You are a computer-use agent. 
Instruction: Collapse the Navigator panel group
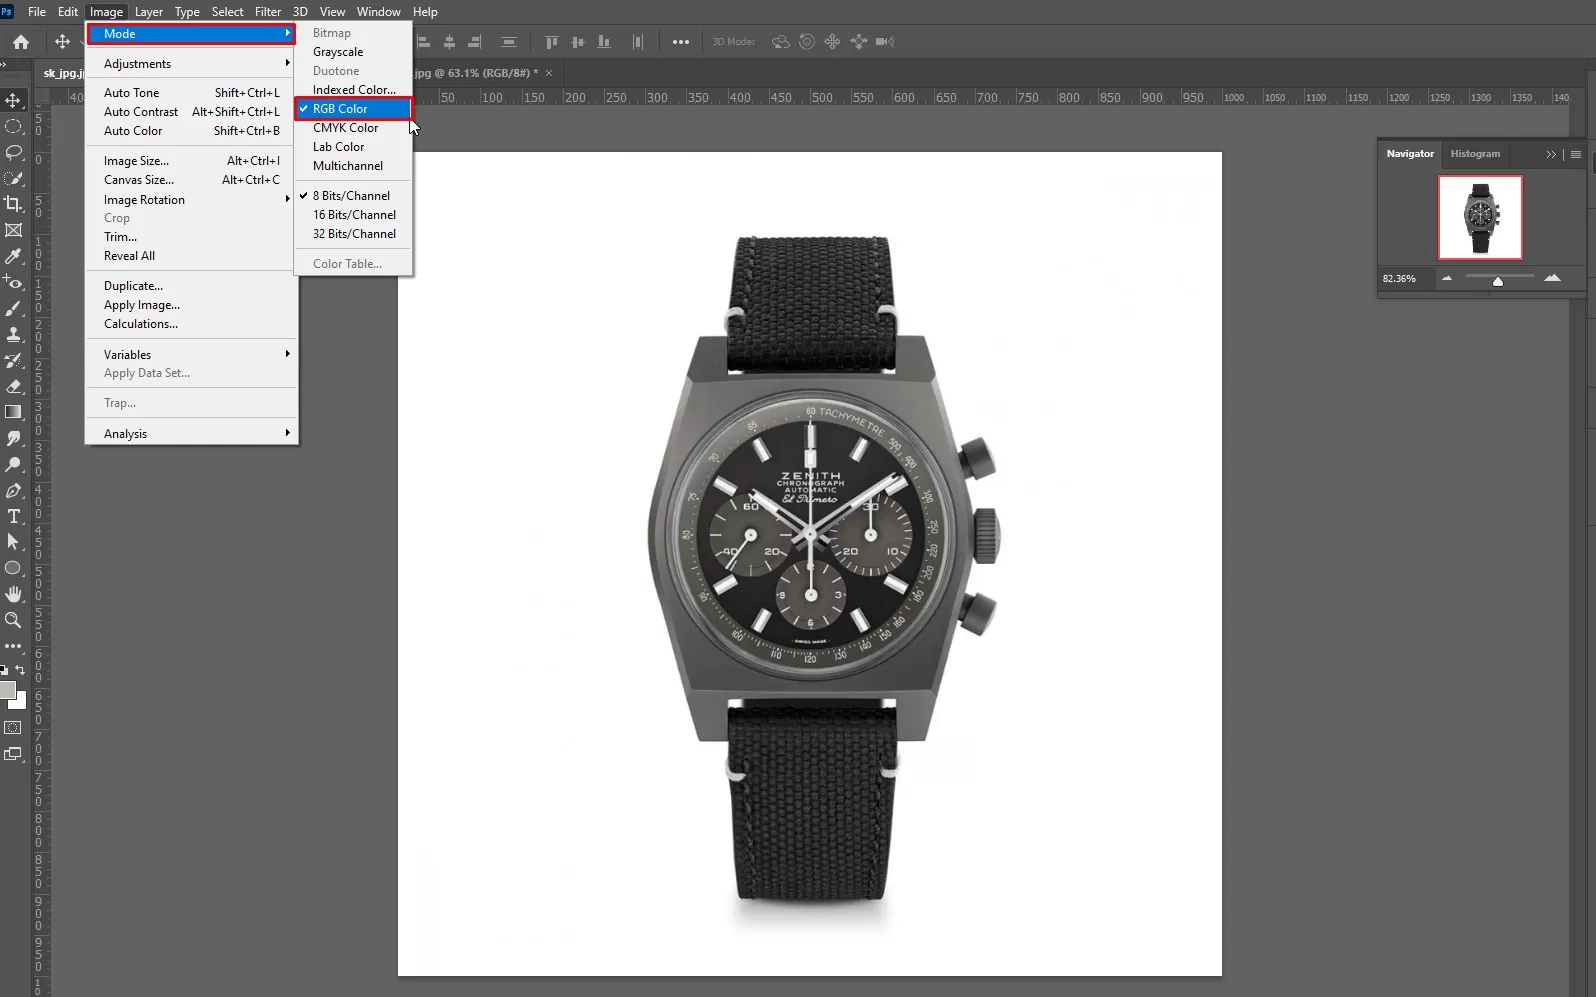tap(1551, 154)
